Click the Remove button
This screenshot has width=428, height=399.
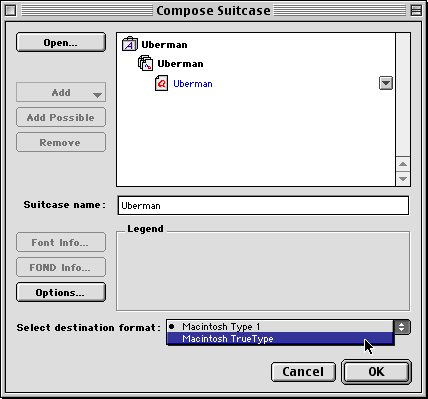(61, 142)
